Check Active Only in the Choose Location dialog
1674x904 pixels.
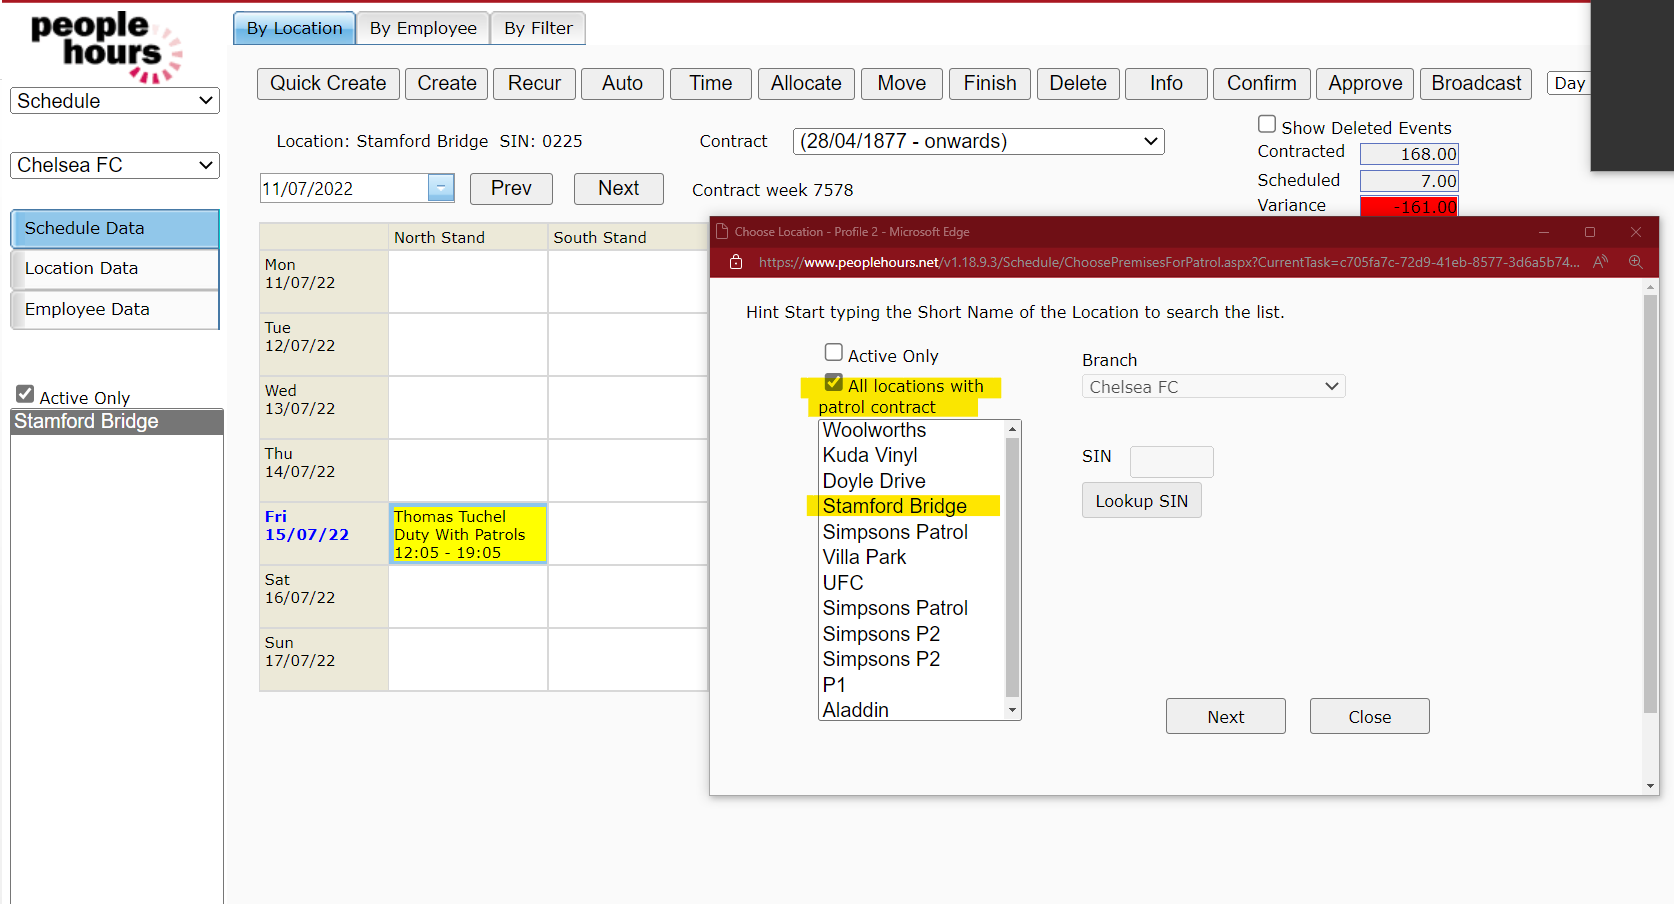[x=834, y=352]
